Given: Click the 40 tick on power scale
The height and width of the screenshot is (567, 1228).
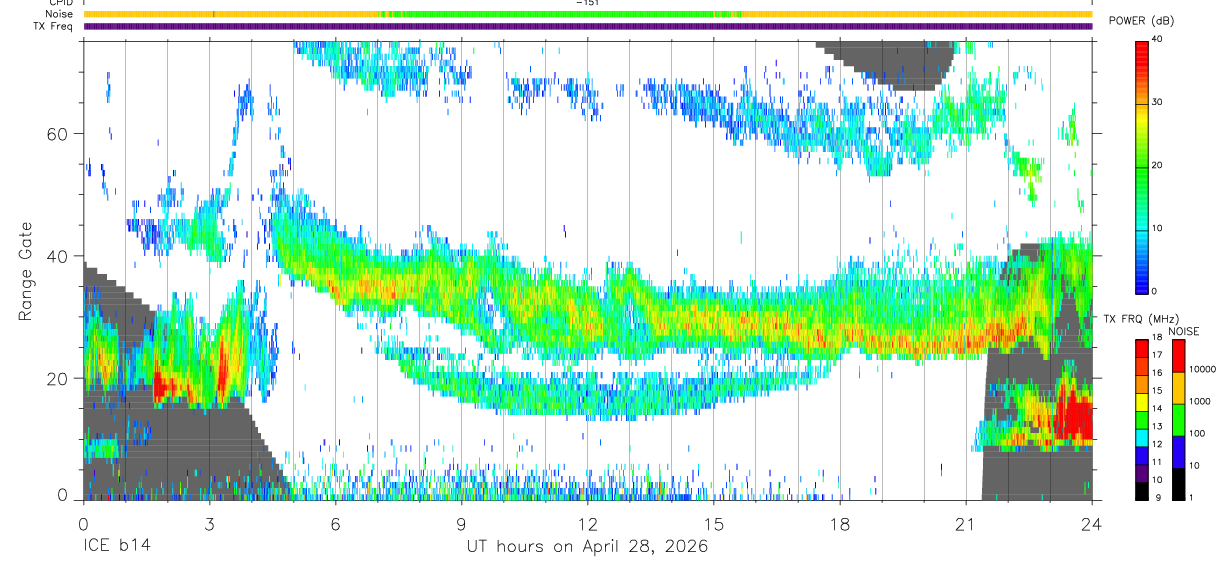Looking at the screenshot, I should tap(1157, 39).
